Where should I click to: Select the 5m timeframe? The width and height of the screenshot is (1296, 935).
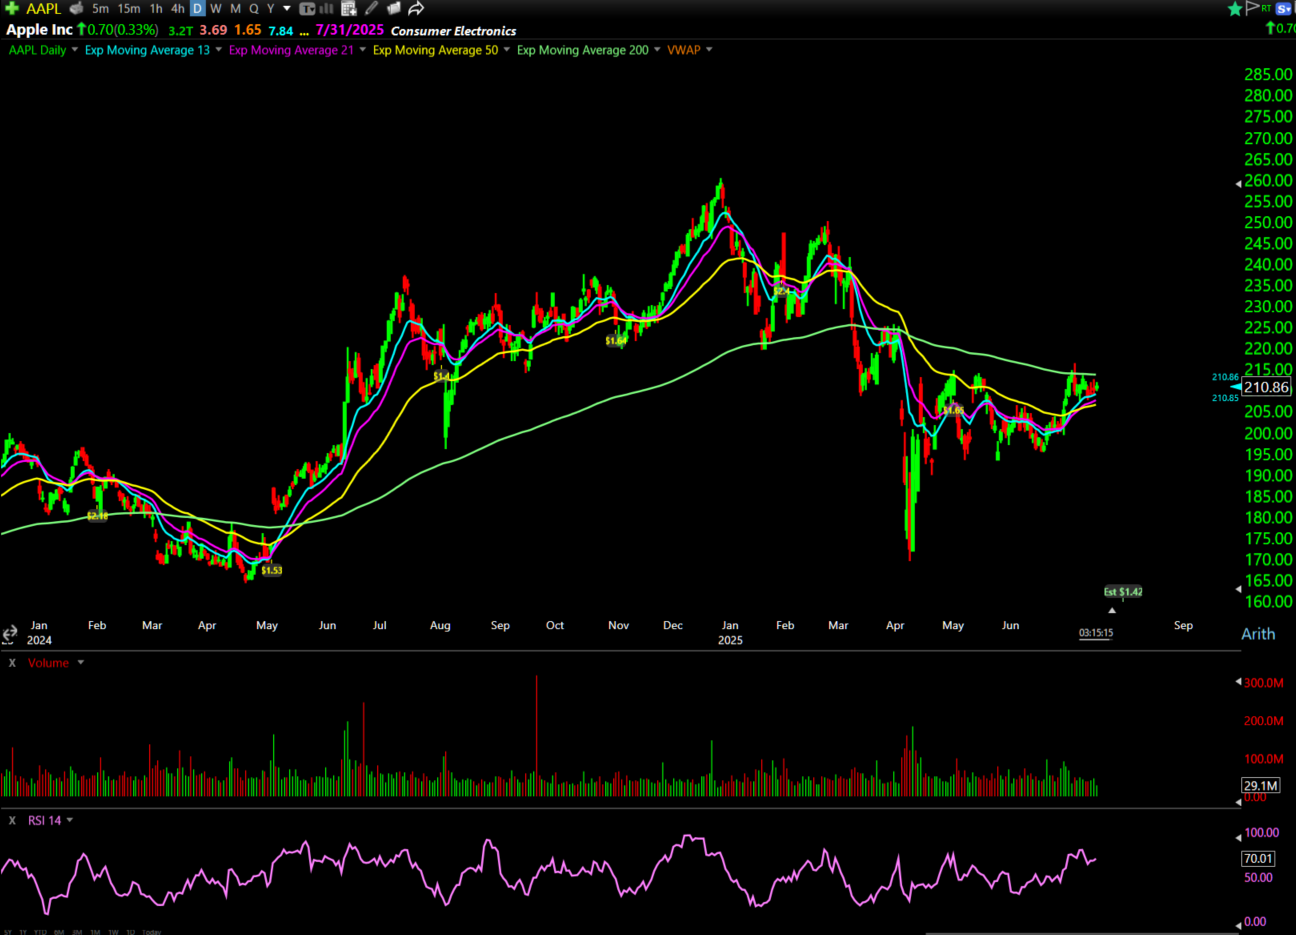100,8
